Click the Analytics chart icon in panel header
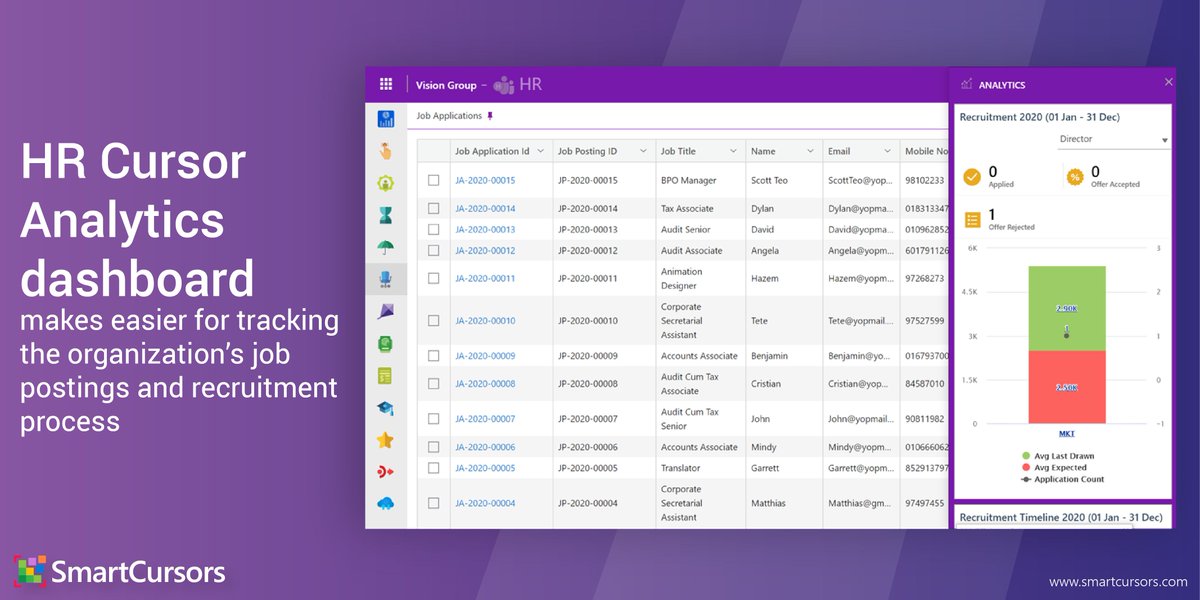 966,85
